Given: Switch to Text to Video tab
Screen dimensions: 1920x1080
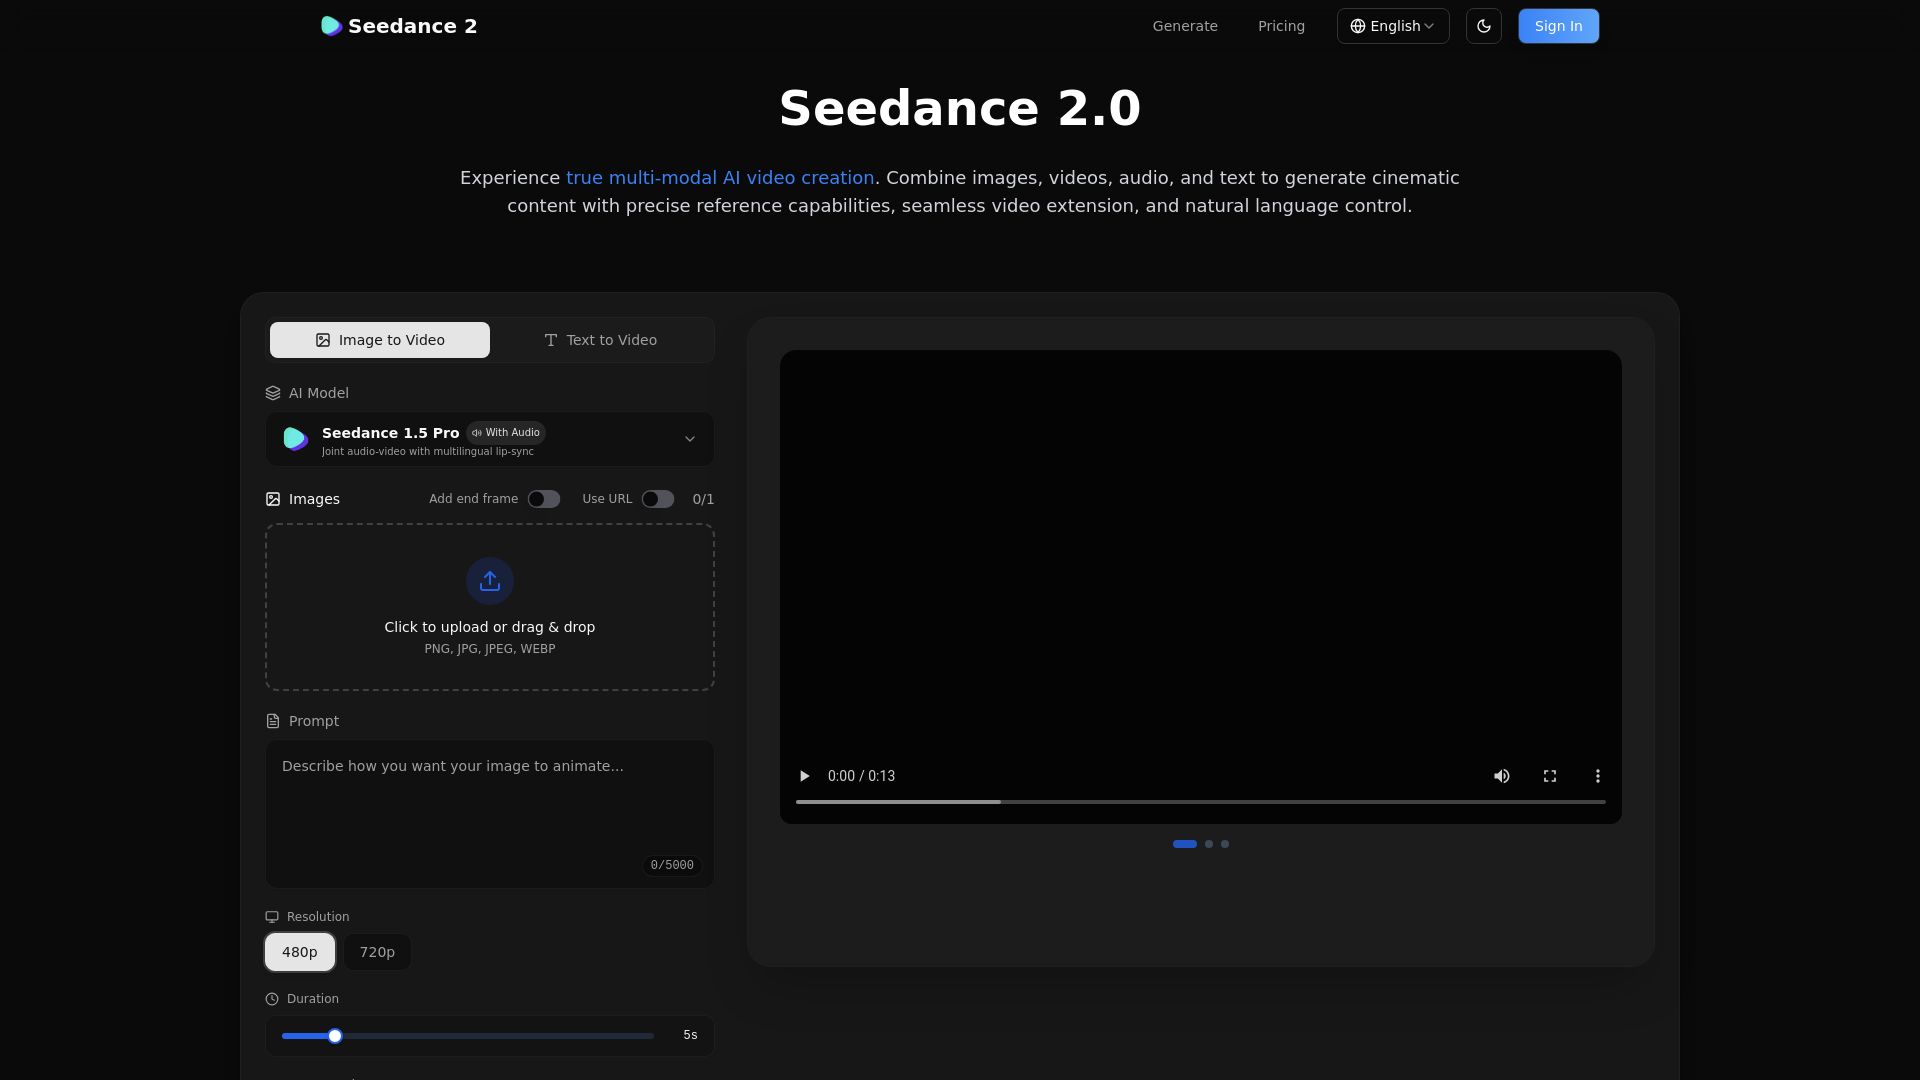Looking at the screenshot, I should click(x=600, y=340).
